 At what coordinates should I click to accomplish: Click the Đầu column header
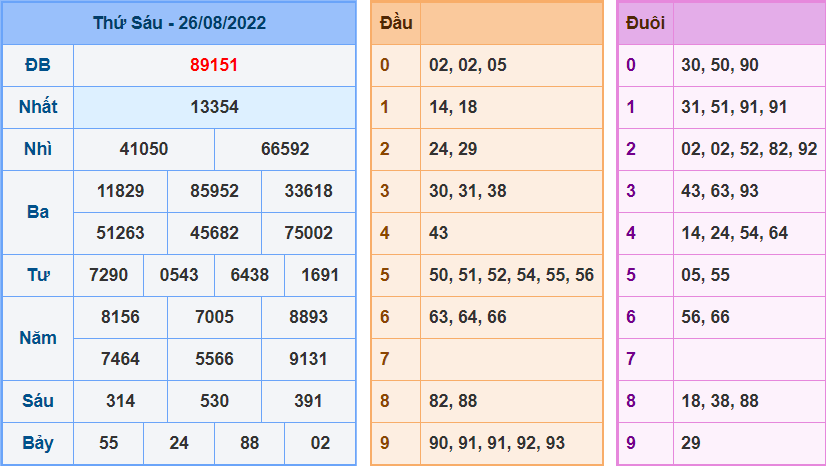point(396,23)
